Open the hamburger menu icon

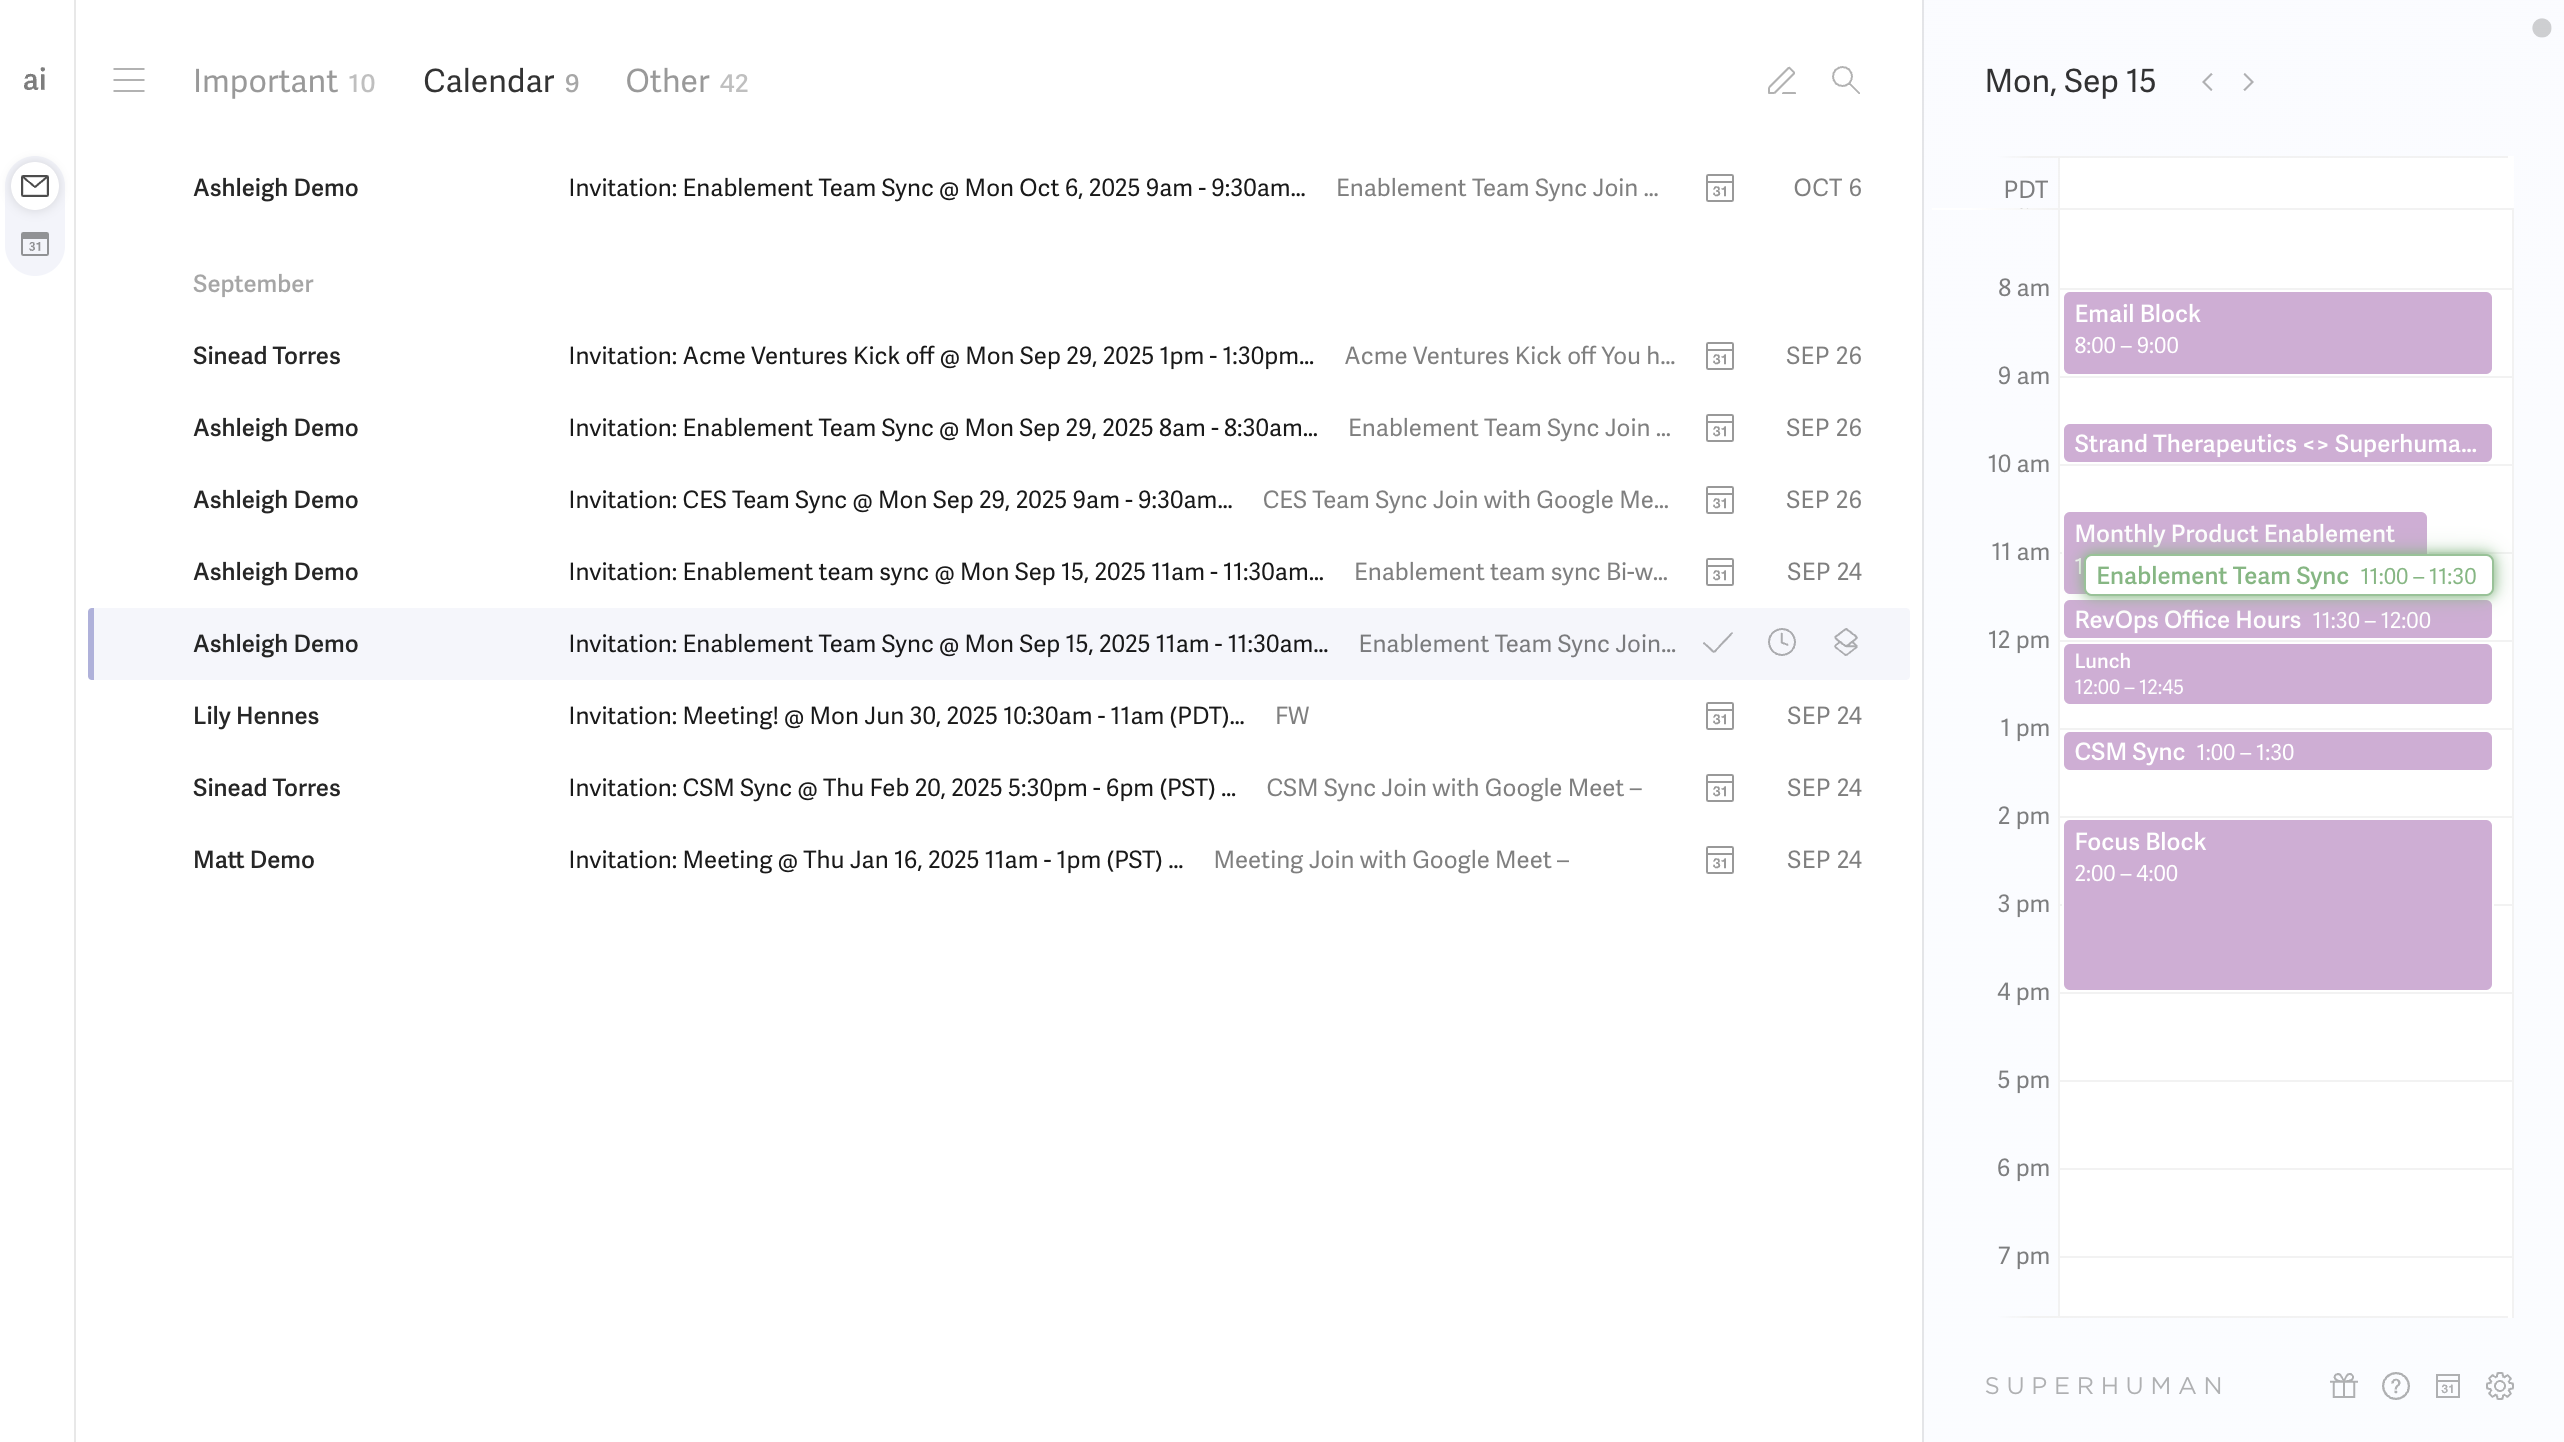[129, 80]
